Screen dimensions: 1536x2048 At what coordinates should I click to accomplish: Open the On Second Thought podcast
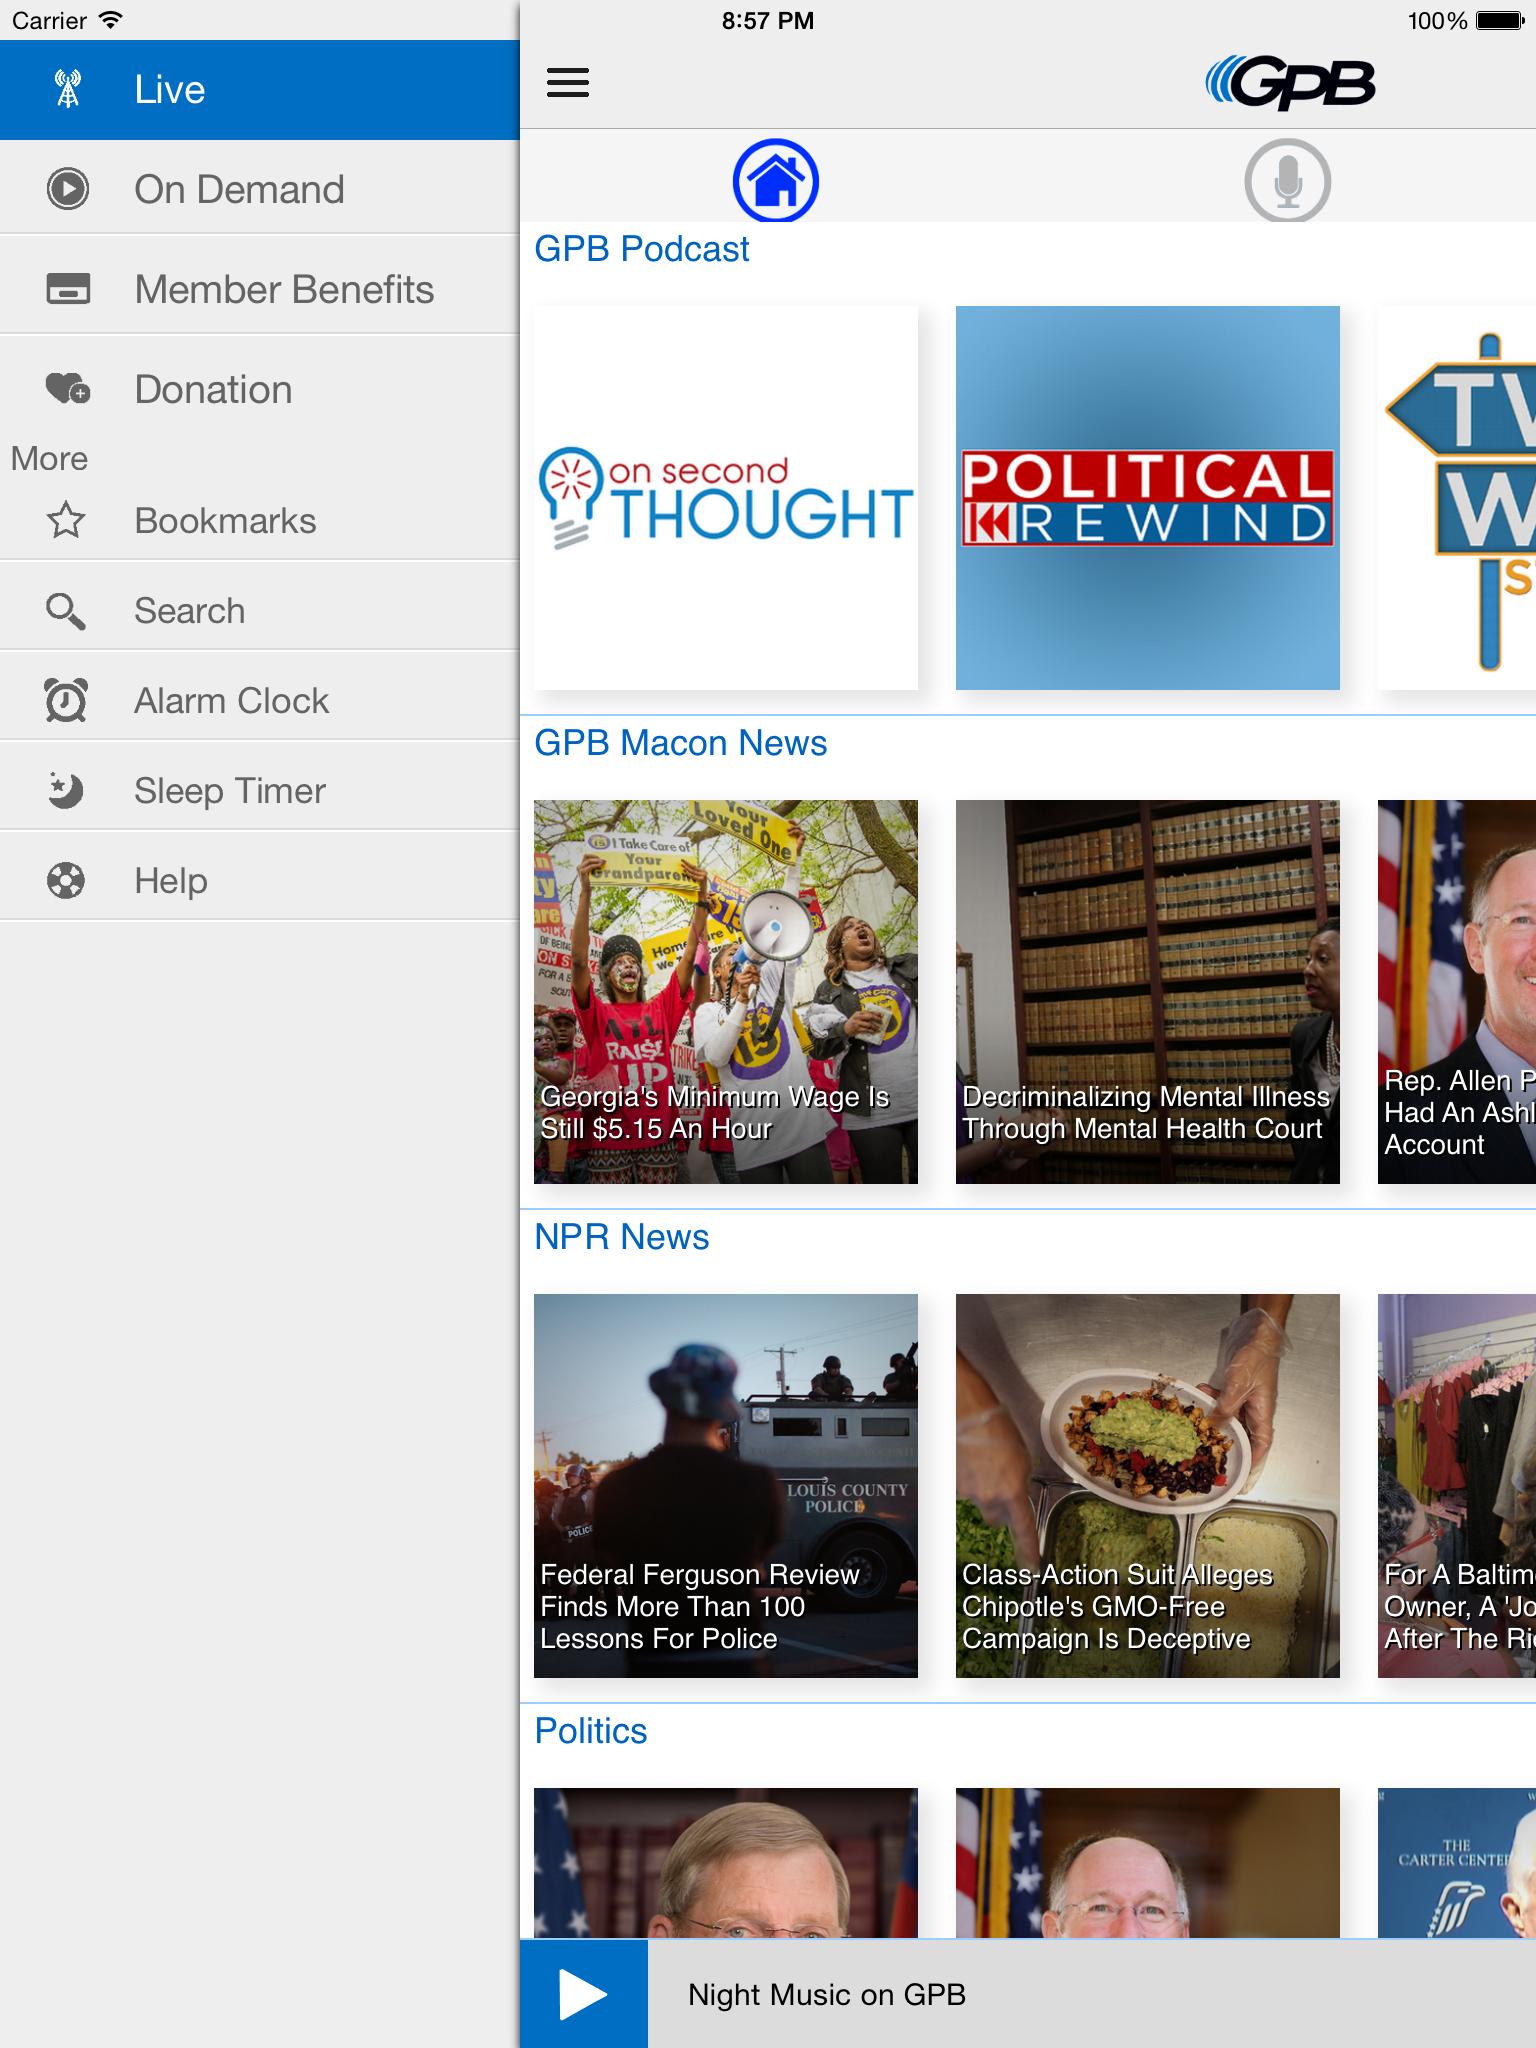(726, 498)
